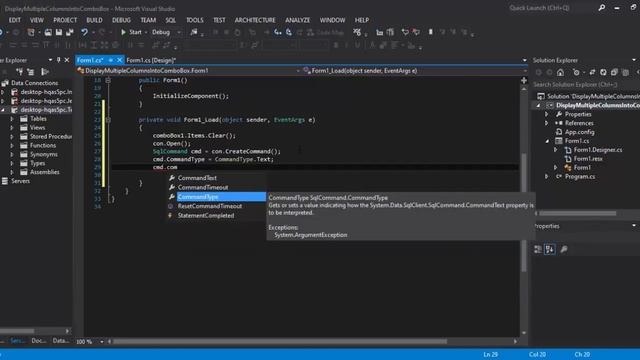Click the Open File toolbar icon
640x360 pixels.
pos(48,32)
